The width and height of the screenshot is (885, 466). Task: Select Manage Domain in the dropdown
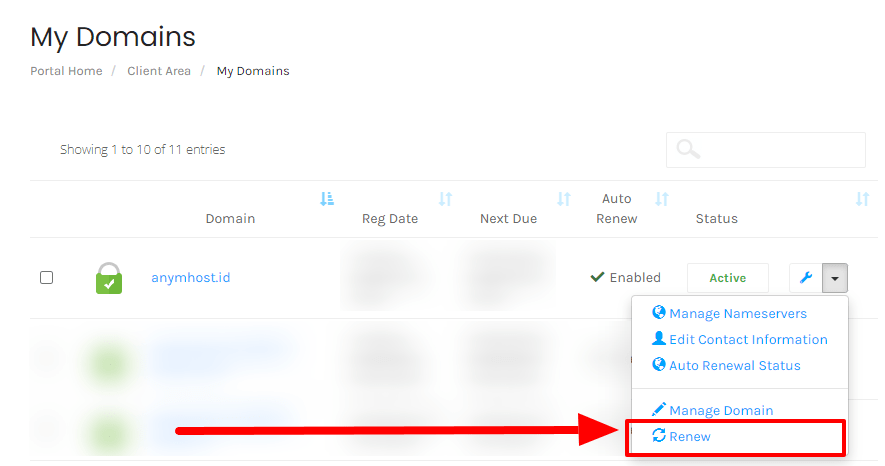tap(721, 410)
